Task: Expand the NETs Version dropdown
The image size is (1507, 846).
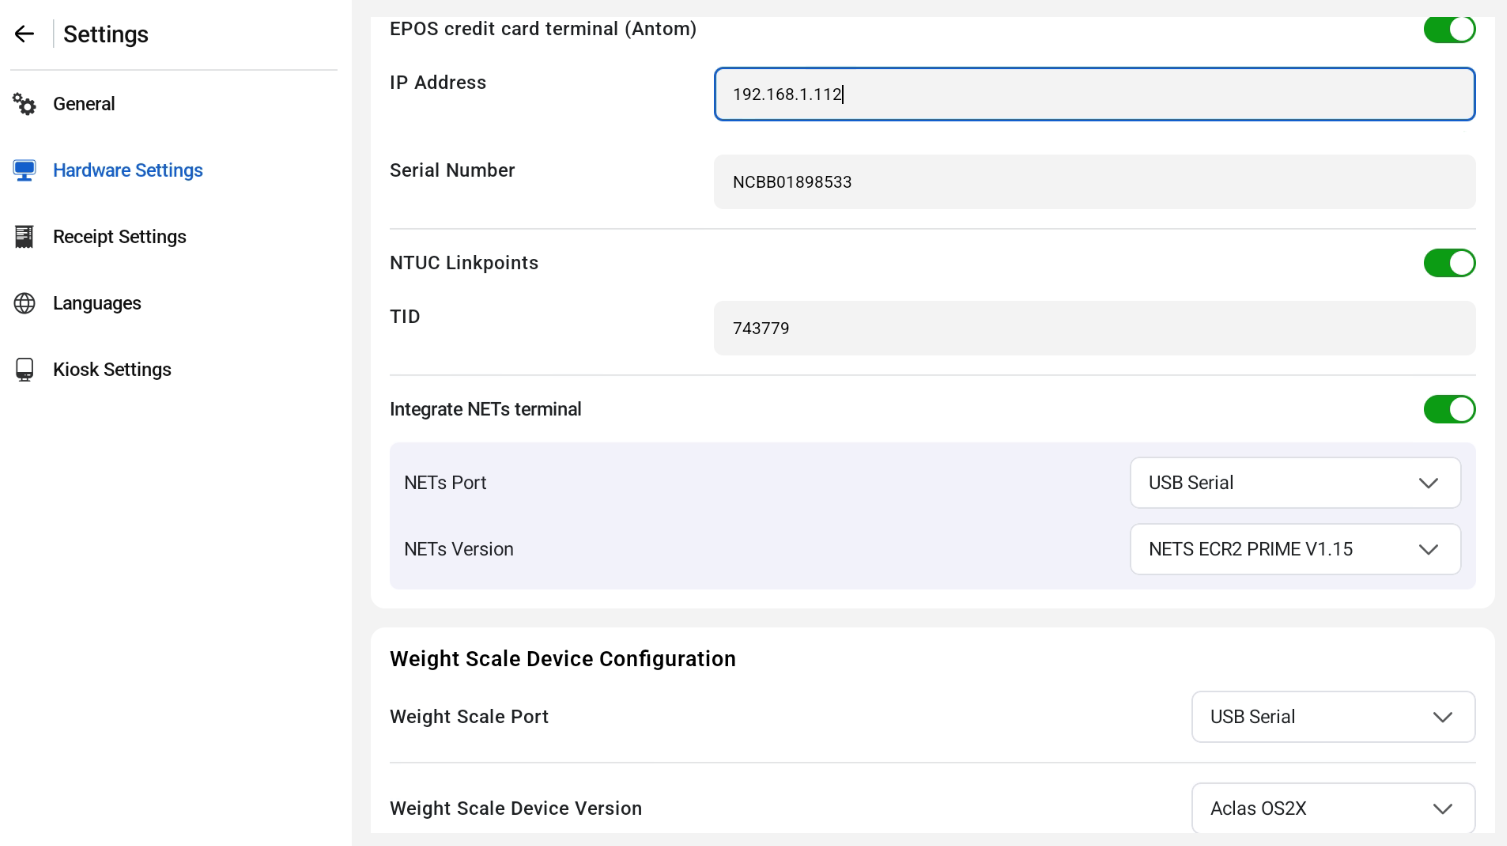Action: pyautogui.click(x=1295, y=549)
